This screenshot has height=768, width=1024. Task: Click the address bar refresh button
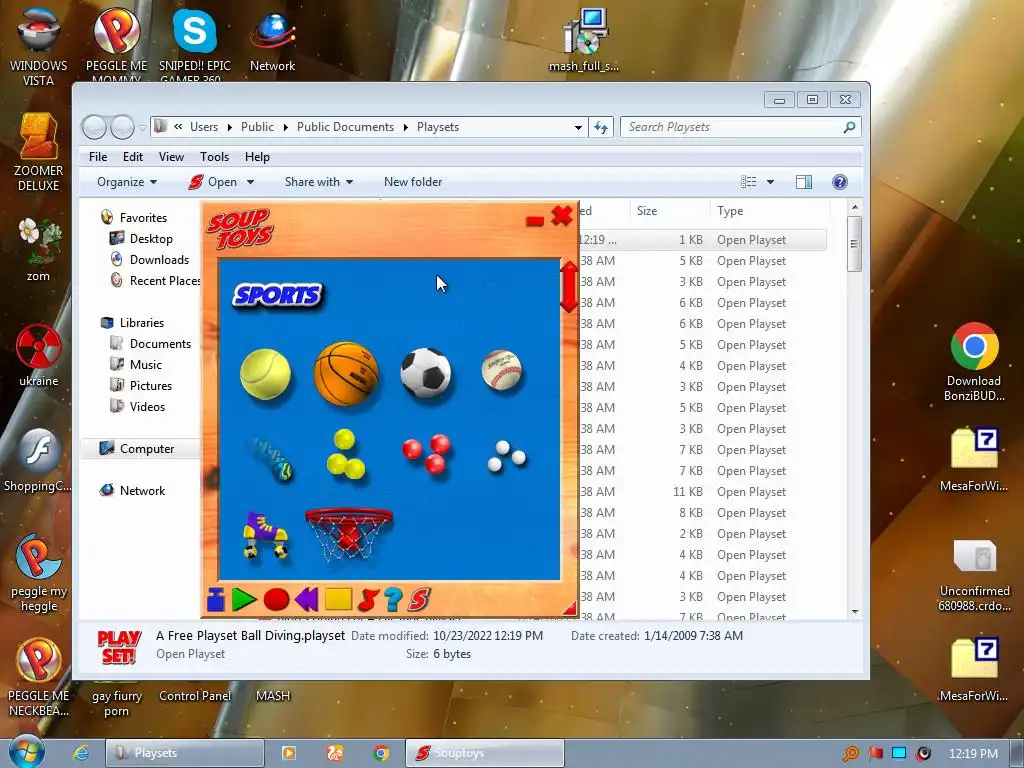point(601,127)
